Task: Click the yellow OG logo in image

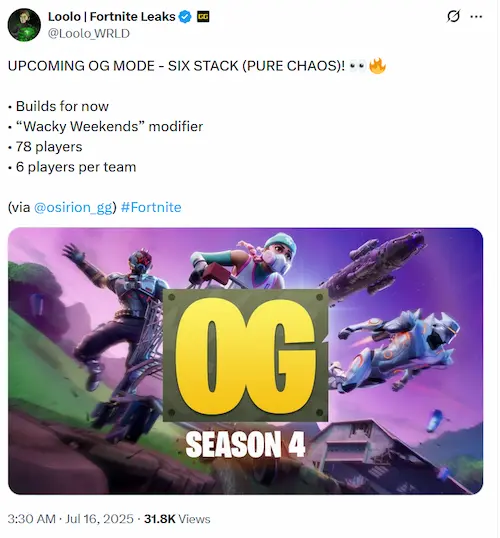Action: click(x=245, y=355)
